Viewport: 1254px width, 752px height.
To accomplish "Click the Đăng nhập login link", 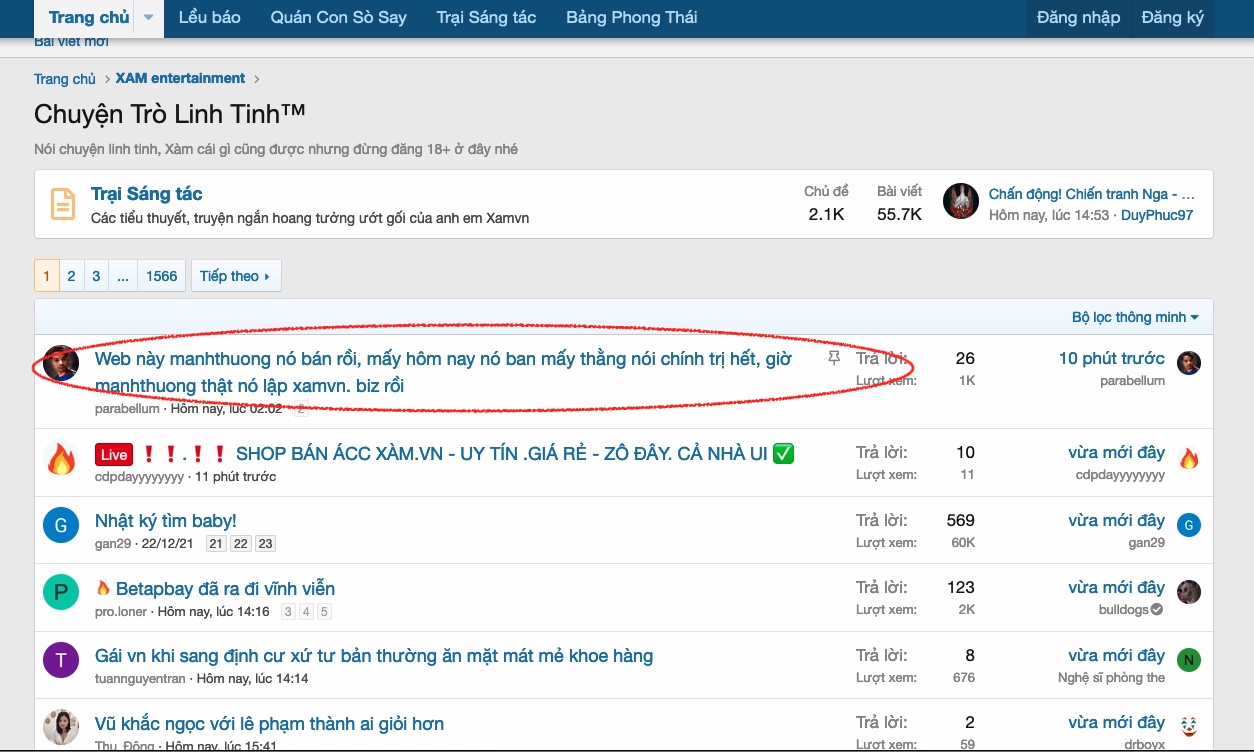I will (x=1078, y=18).
